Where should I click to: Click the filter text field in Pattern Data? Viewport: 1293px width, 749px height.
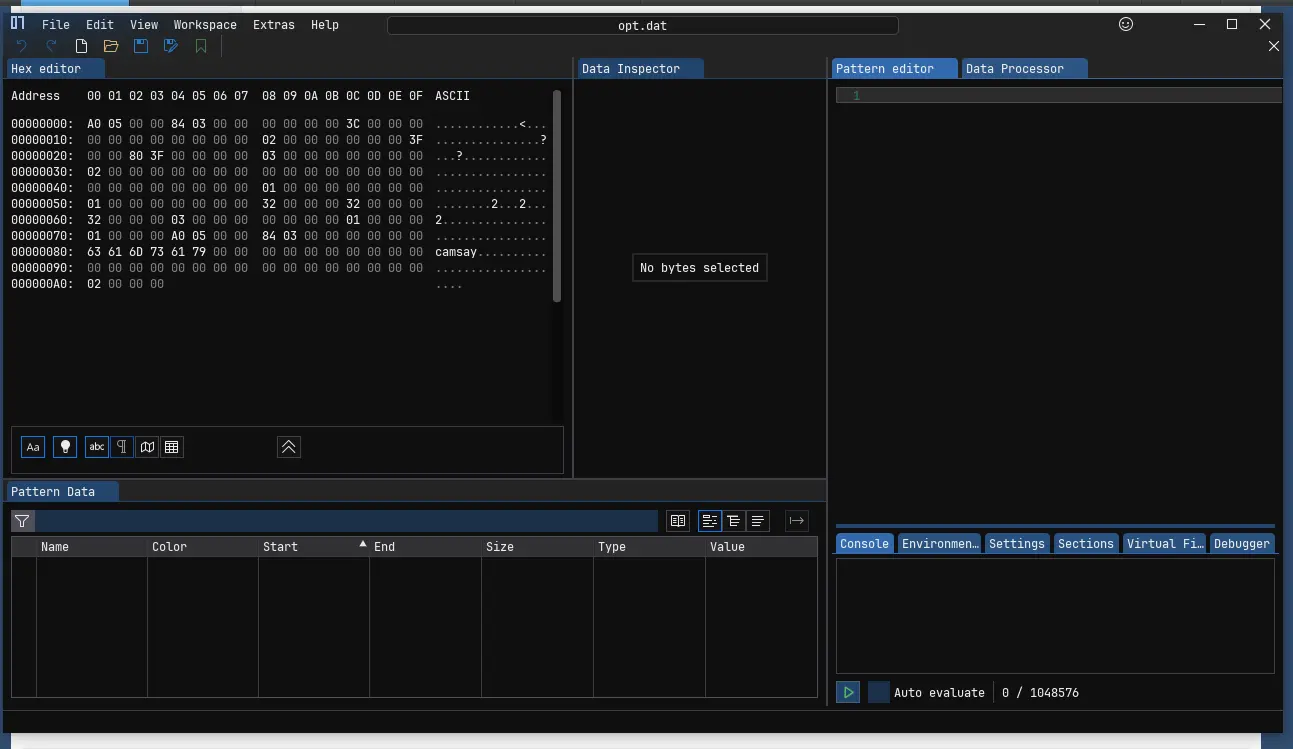coord(346,521)
